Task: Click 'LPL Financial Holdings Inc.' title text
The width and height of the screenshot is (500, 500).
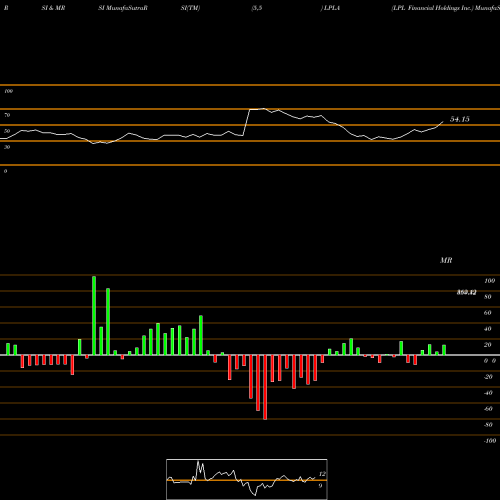Action: click(x=432, y=8)
